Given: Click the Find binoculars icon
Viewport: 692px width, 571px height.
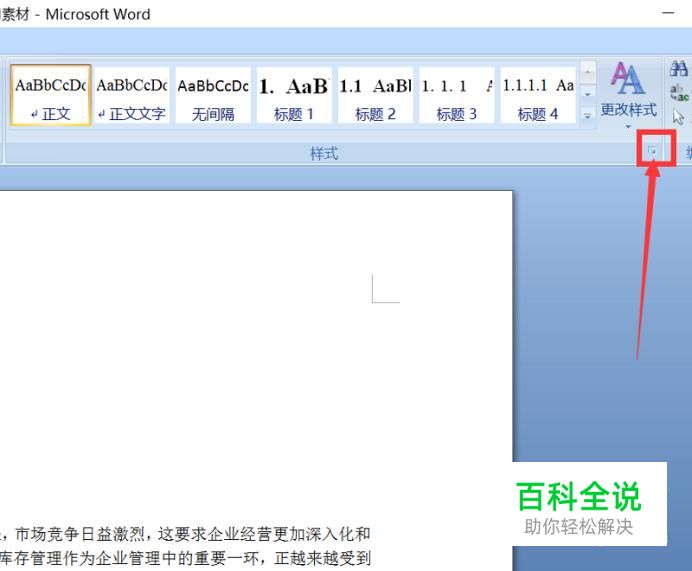Looking at the screenshot, I should click(x=679, y=69).
